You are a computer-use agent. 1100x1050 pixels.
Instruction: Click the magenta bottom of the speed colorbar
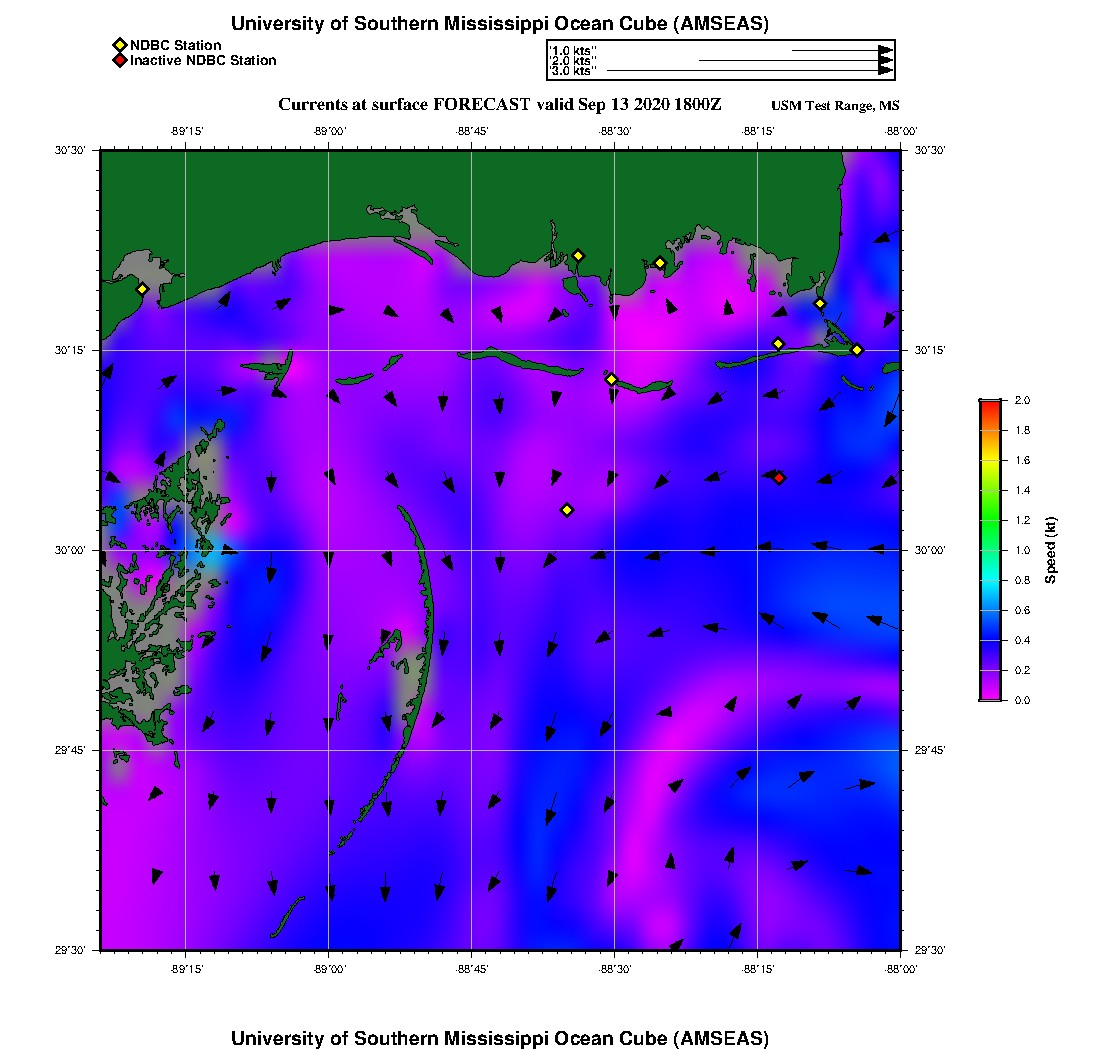(x=989, y=695)
